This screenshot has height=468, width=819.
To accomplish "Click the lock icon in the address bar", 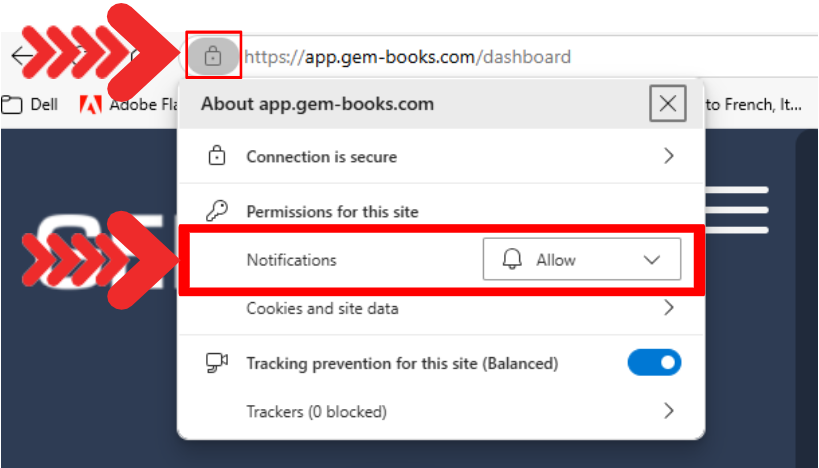I will (x=212, y=57).
